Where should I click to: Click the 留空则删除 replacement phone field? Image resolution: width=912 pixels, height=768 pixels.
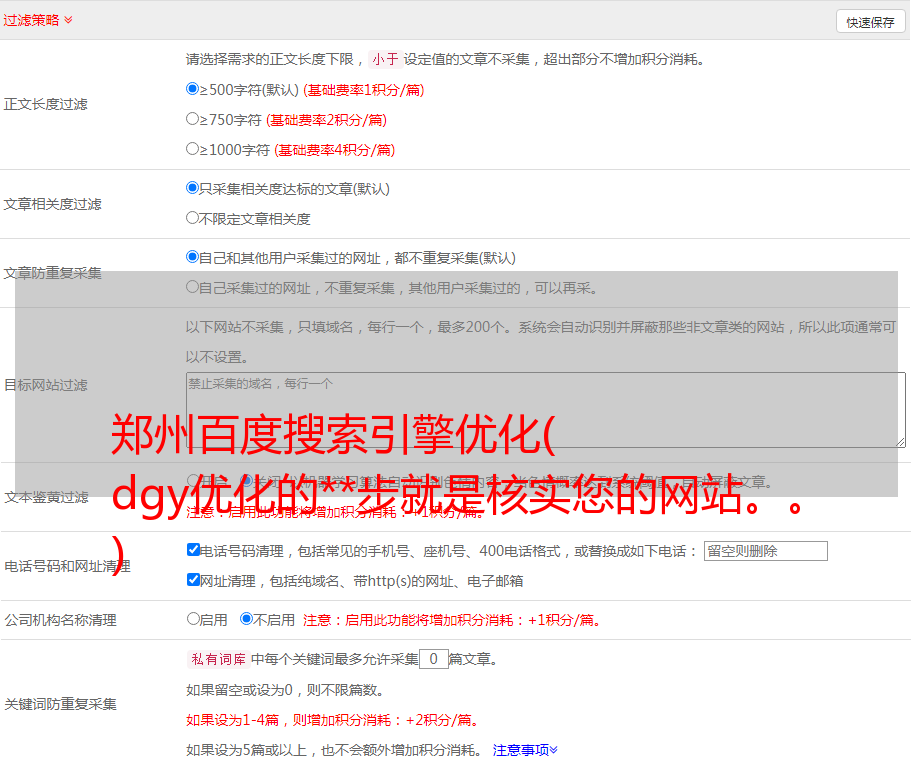click(x=765, y=551)
